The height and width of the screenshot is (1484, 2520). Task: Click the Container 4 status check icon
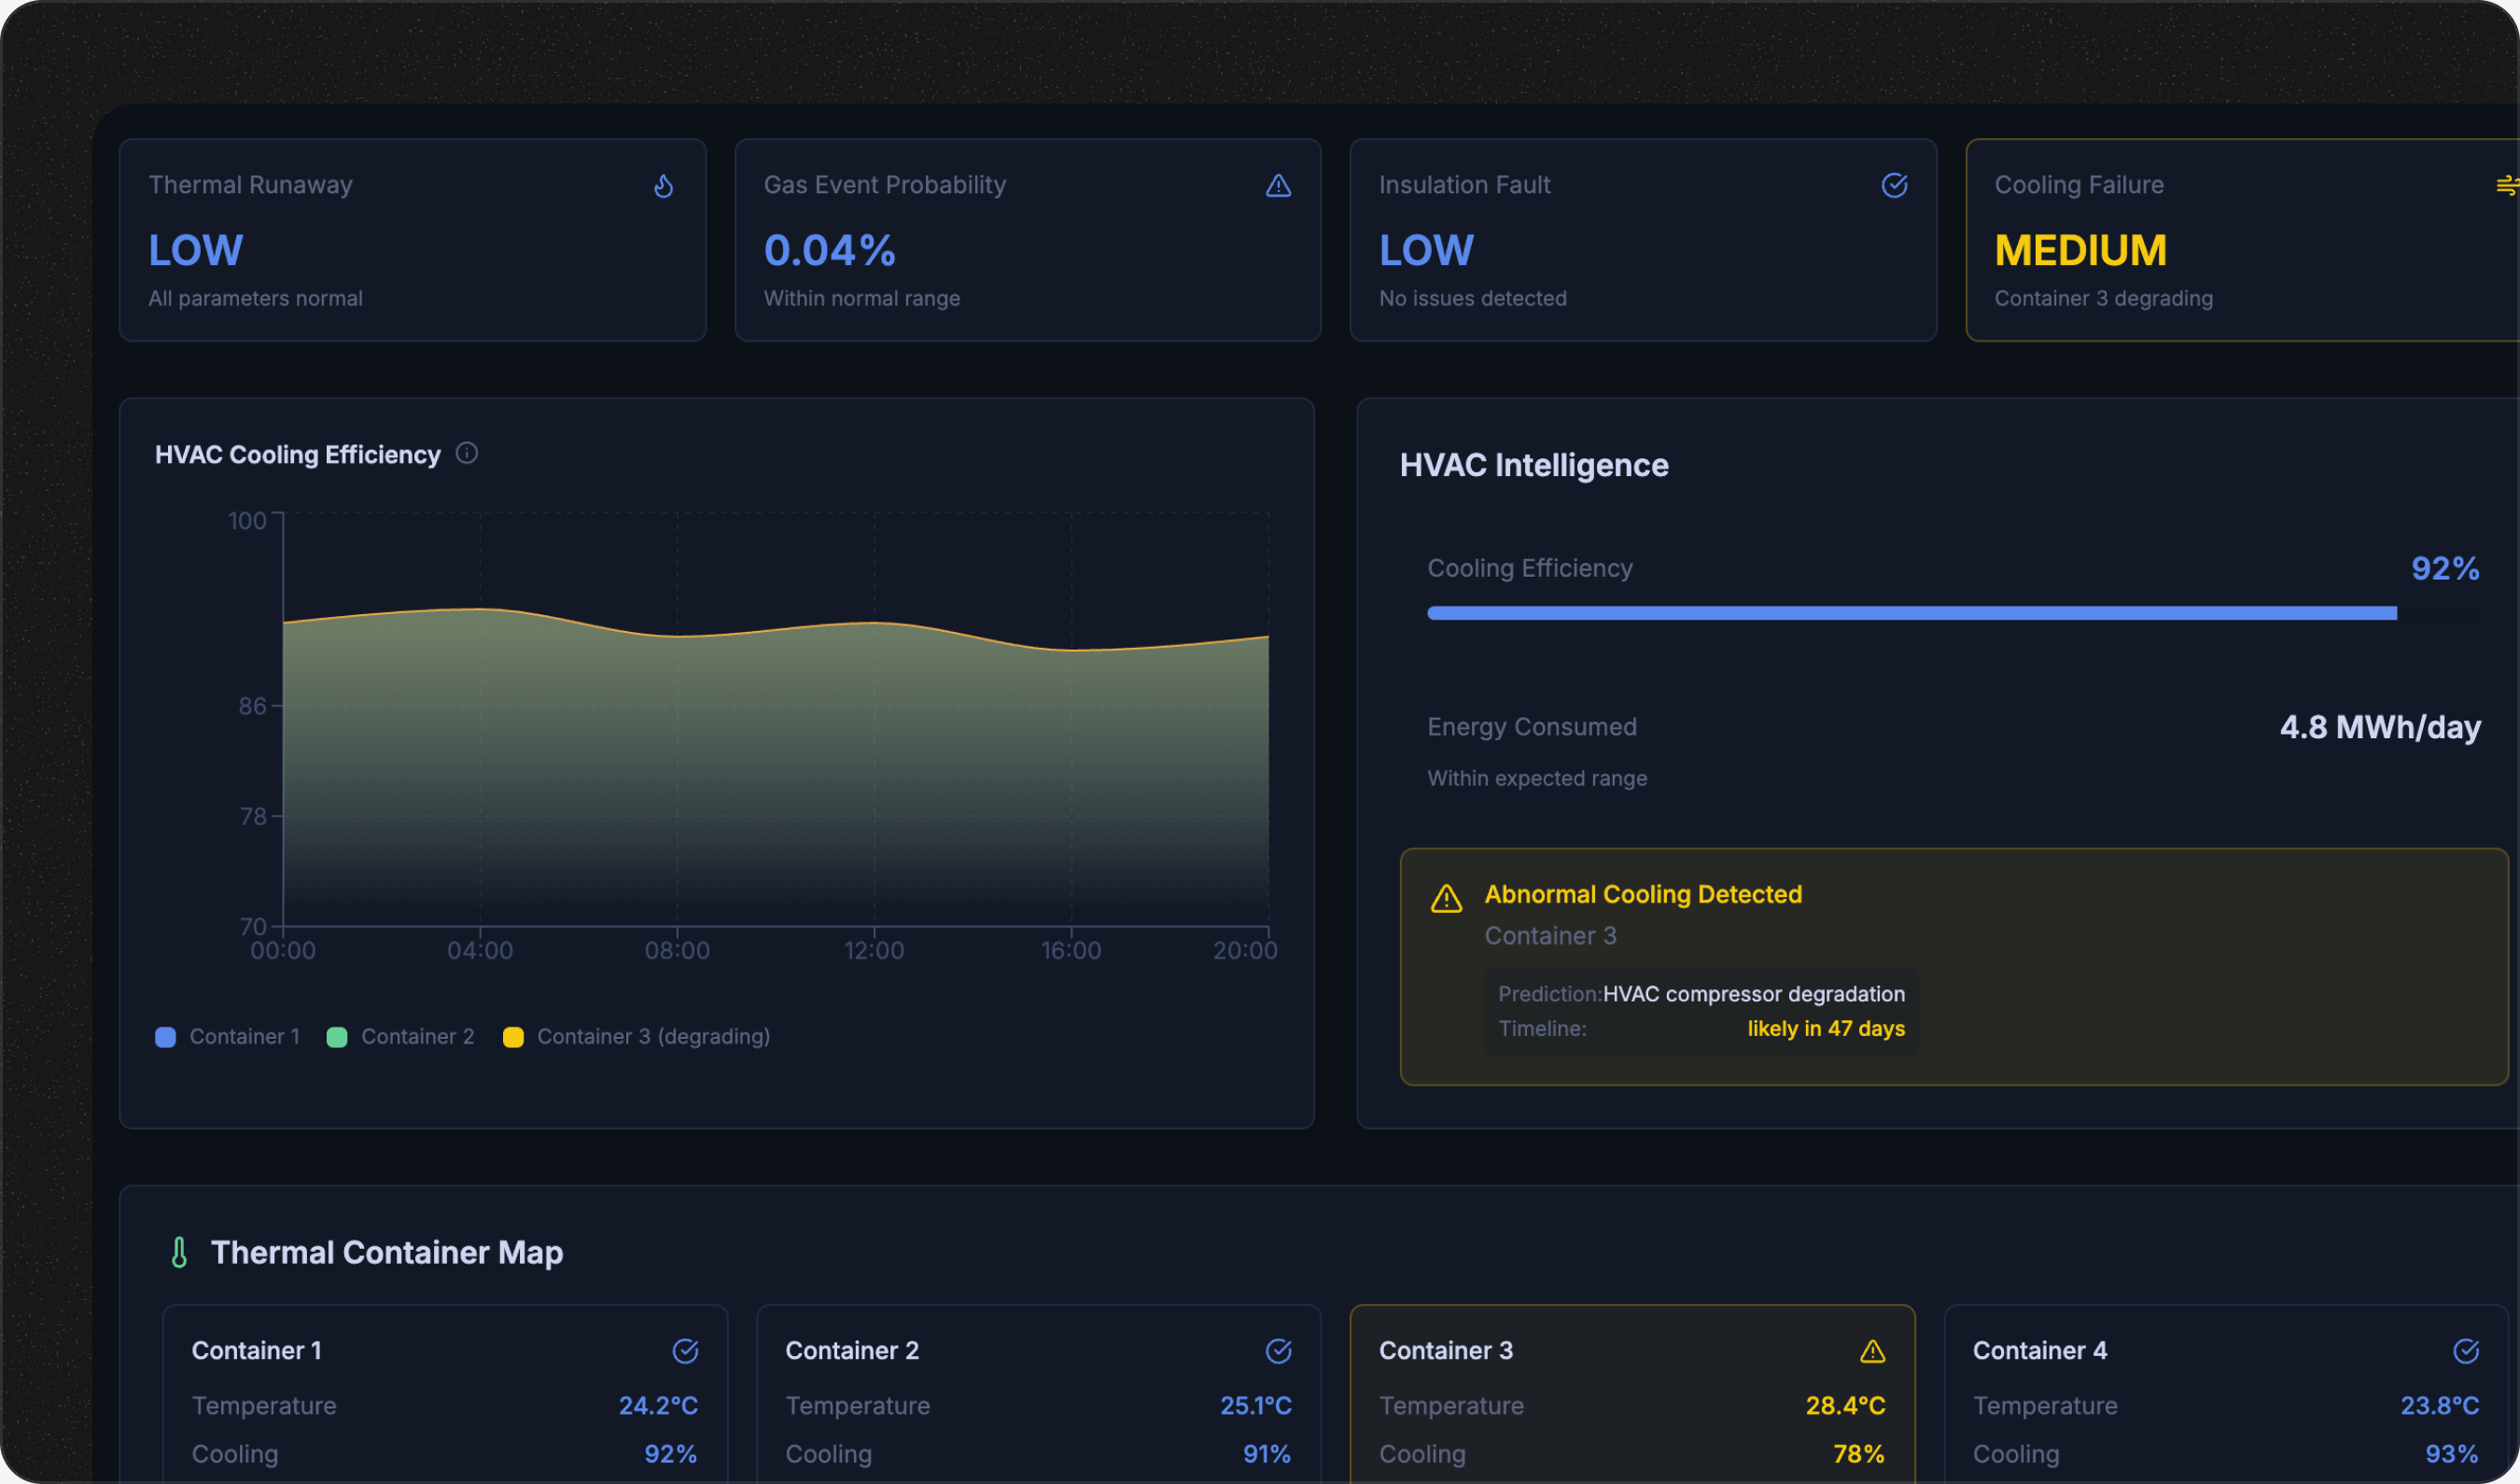pos(2466,1351)
